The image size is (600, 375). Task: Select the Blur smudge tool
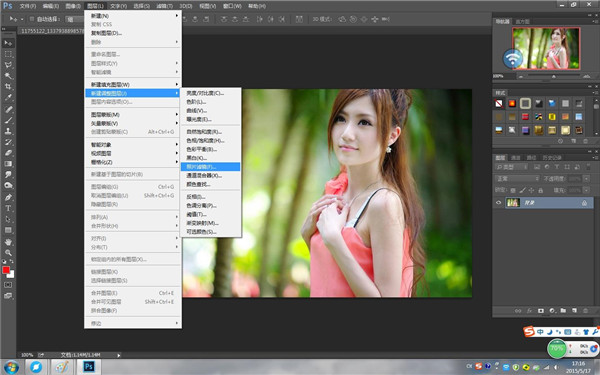8,175
